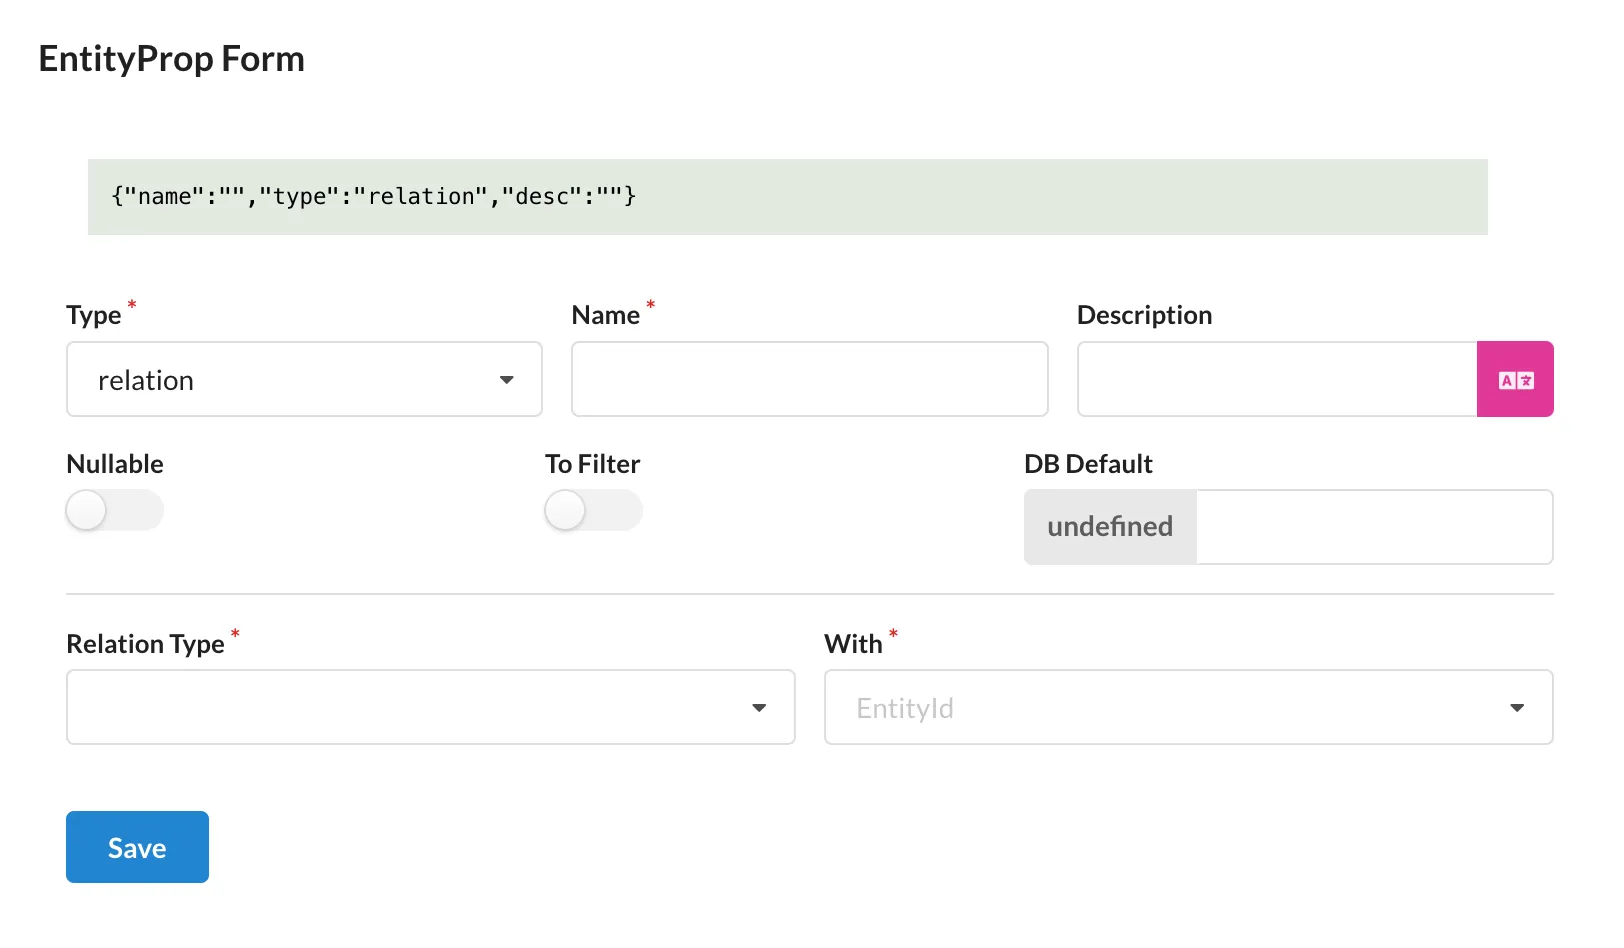Click the Relation Type label
1624x948 pixels.
[145, 644]
